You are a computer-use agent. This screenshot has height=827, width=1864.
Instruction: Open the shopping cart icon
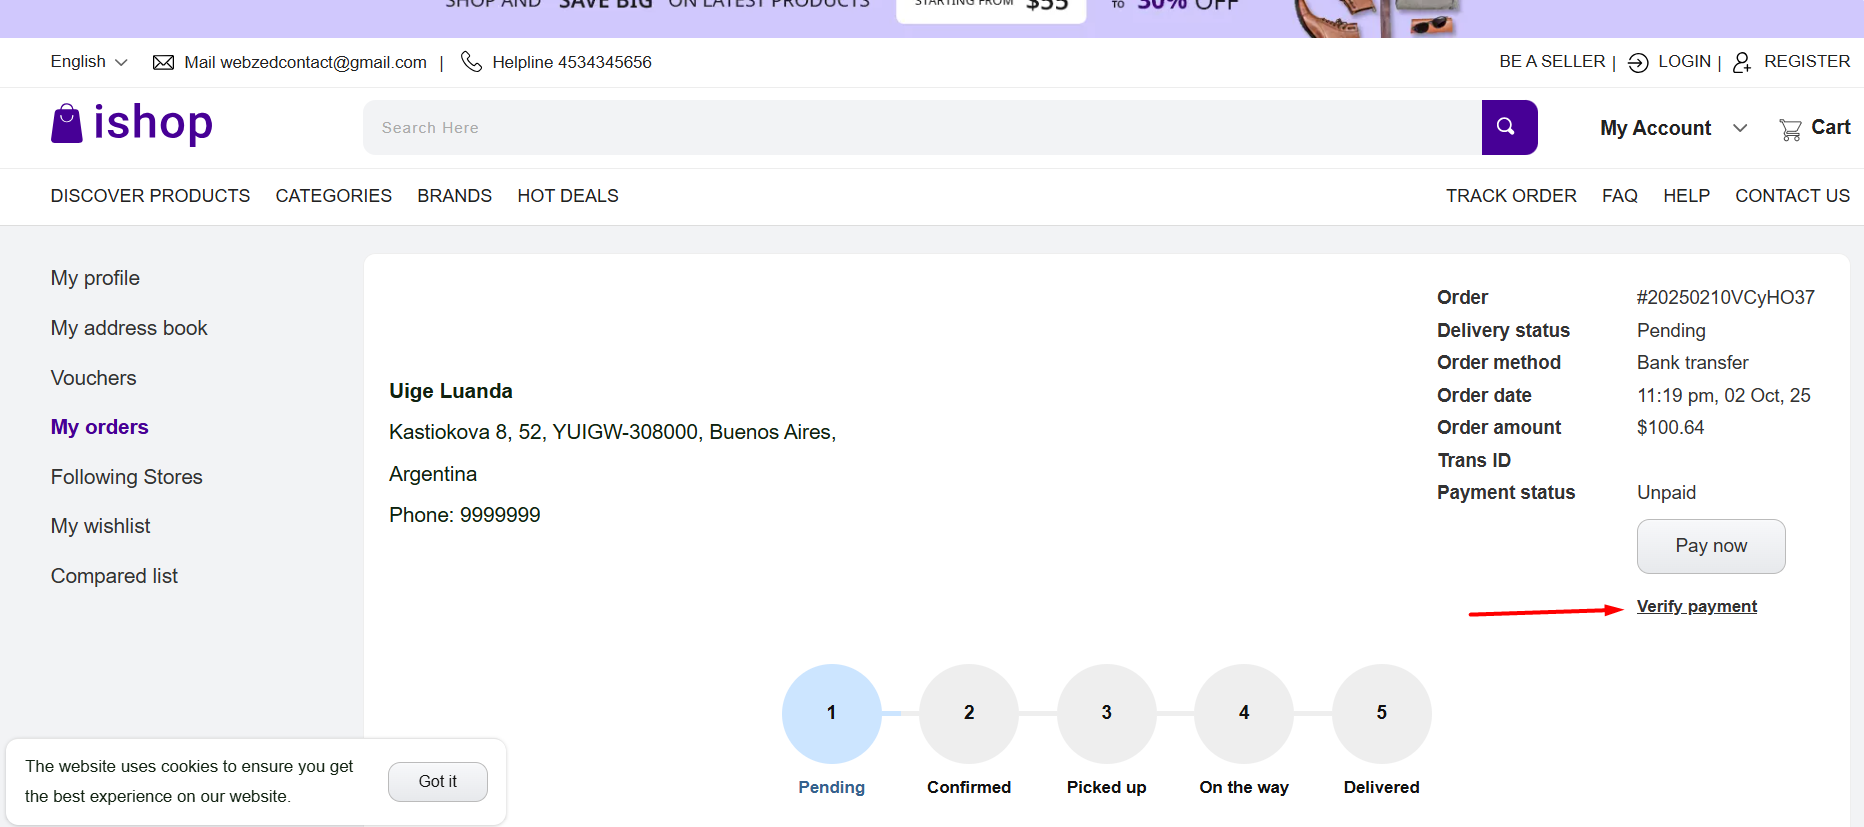tap(1790, 129)
